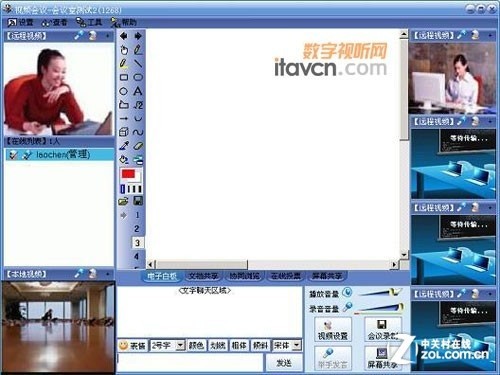Select the paint bucket fill tool
Viewport: 500px width, 375px height.
(x=124, y=160)
